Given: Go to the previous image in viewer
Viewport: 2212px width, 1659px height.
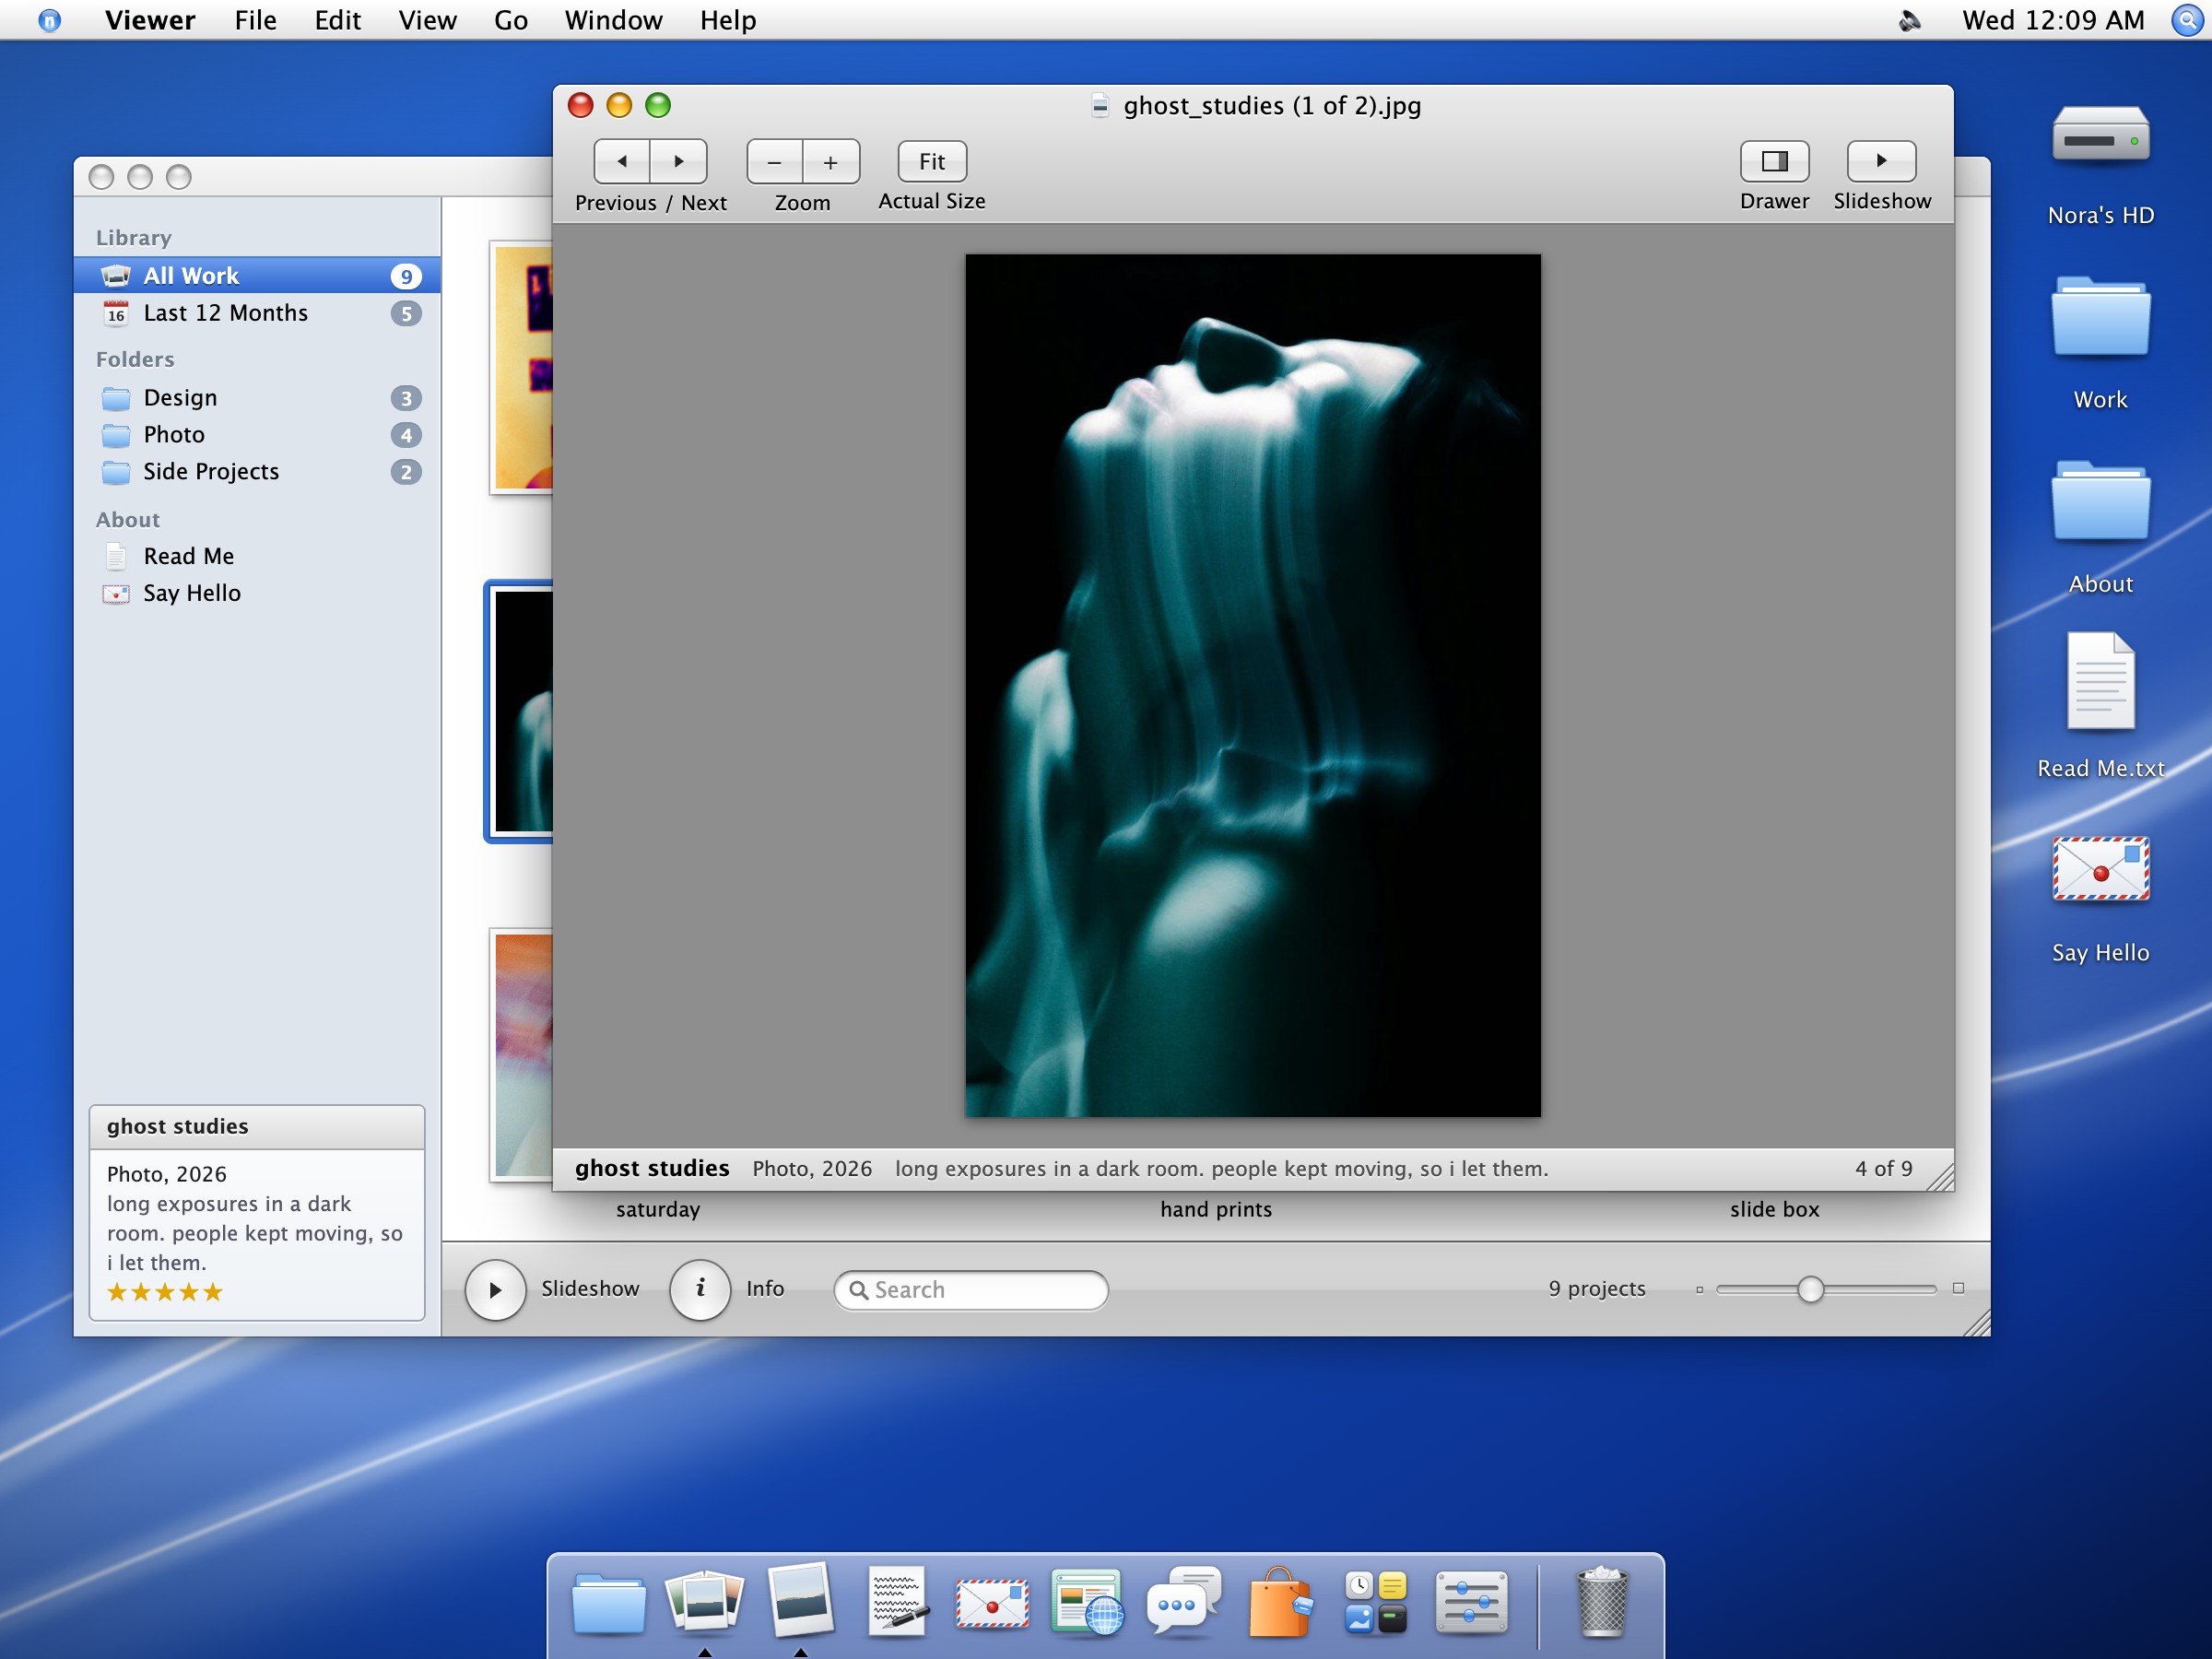Looking at the screenshot, I should pyautogui.click(x=622, y=161).
